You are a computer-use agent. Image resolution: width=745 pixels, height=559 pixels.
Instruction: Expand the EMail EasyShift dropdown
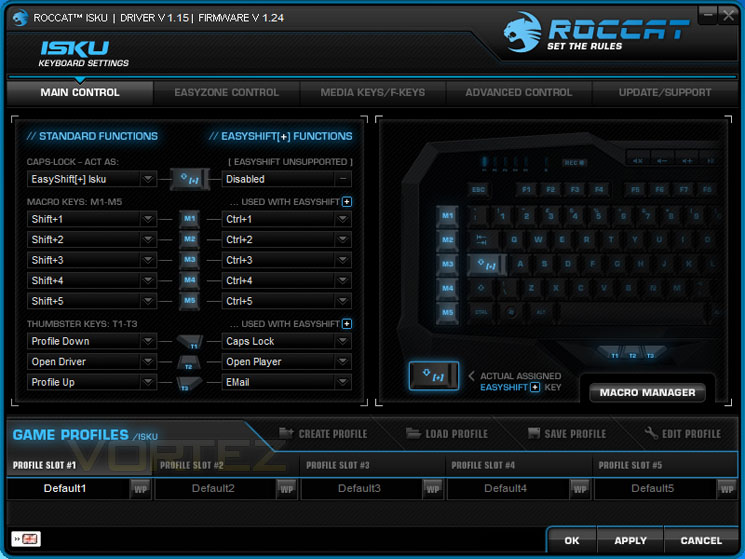[x=287, y=382]
